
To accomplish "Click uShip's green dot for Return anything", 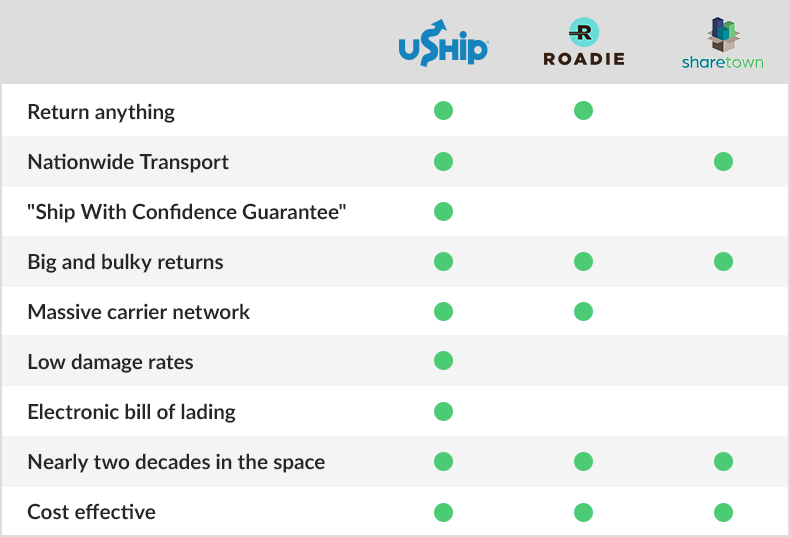I will [443, 111].
